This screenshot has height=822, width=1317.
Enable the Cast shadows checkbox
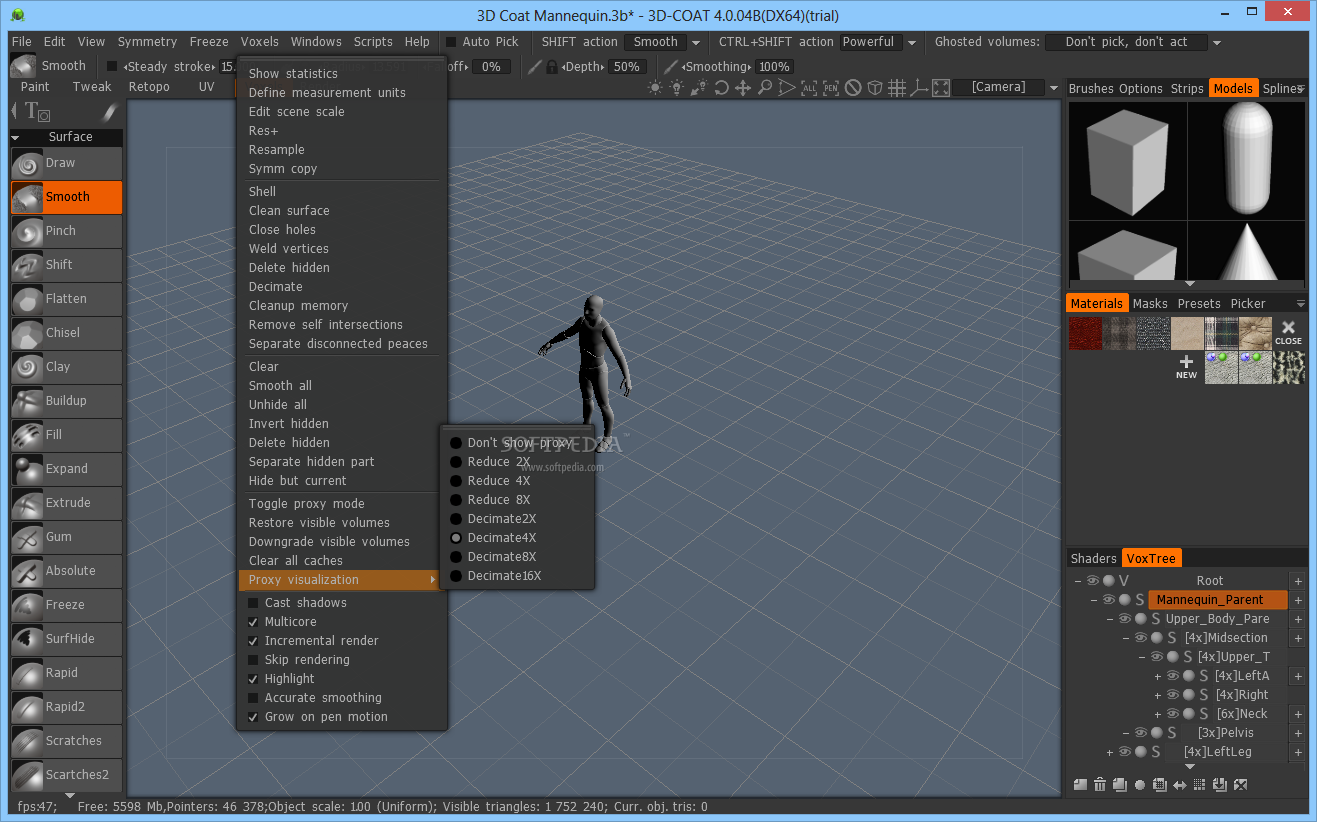[254, 603]
